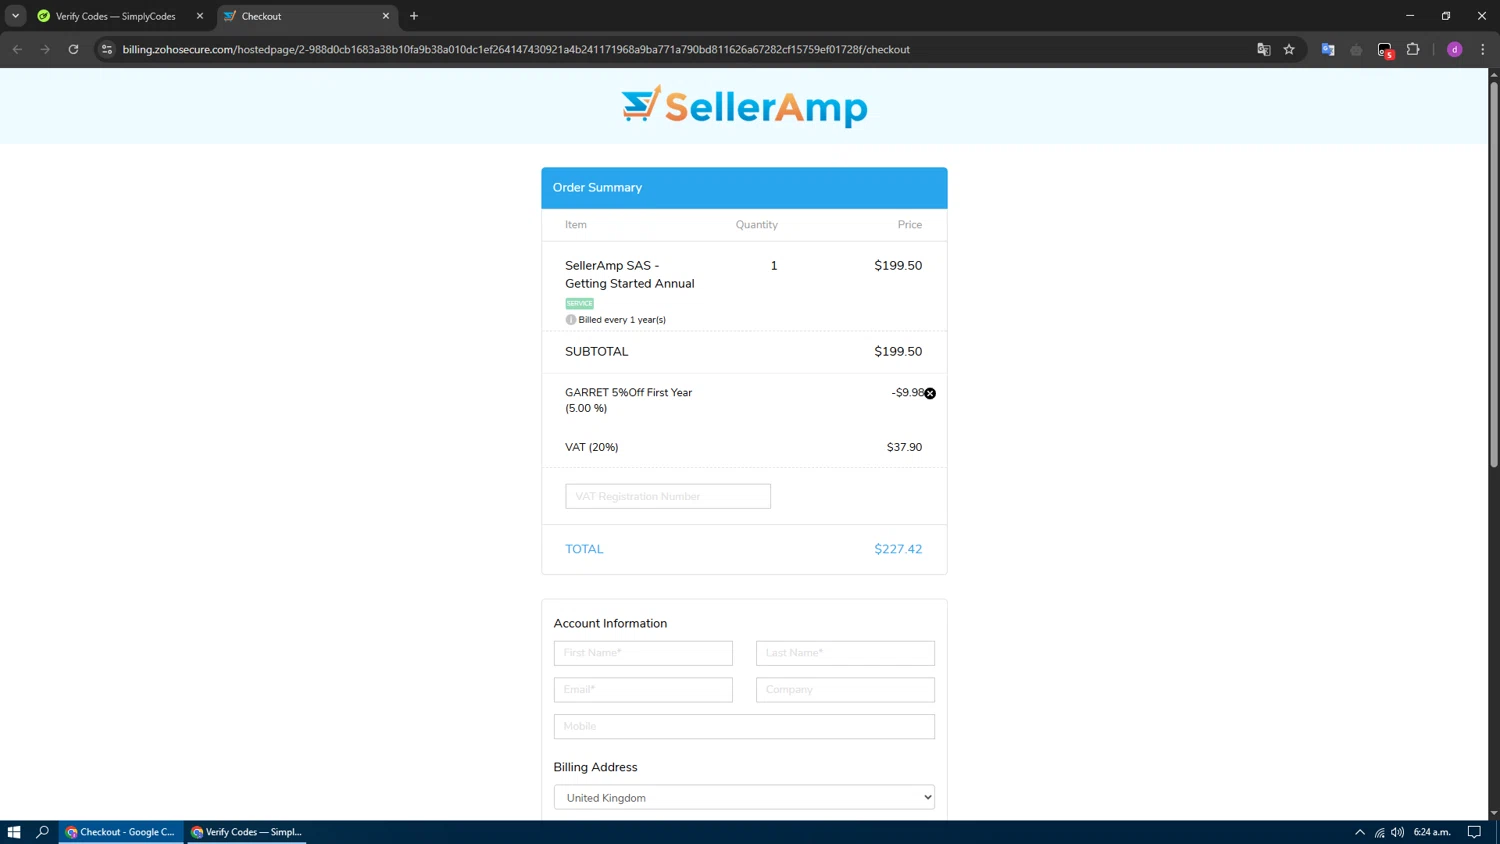Remove the GARRET 5%Off coupon
This screenshot has height=844, width=1500.
[x=930, y=393]
